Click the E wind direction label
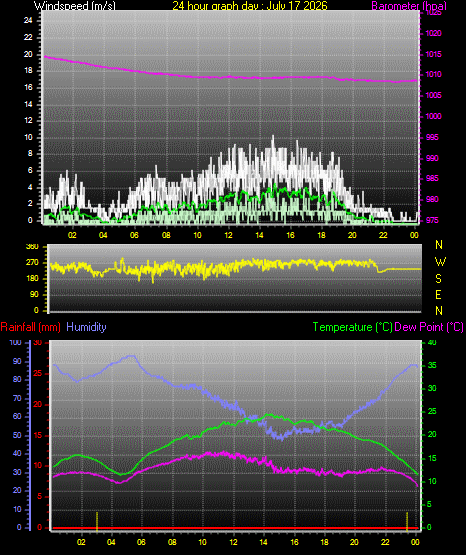Screen dimensions: 466x555 438,294
